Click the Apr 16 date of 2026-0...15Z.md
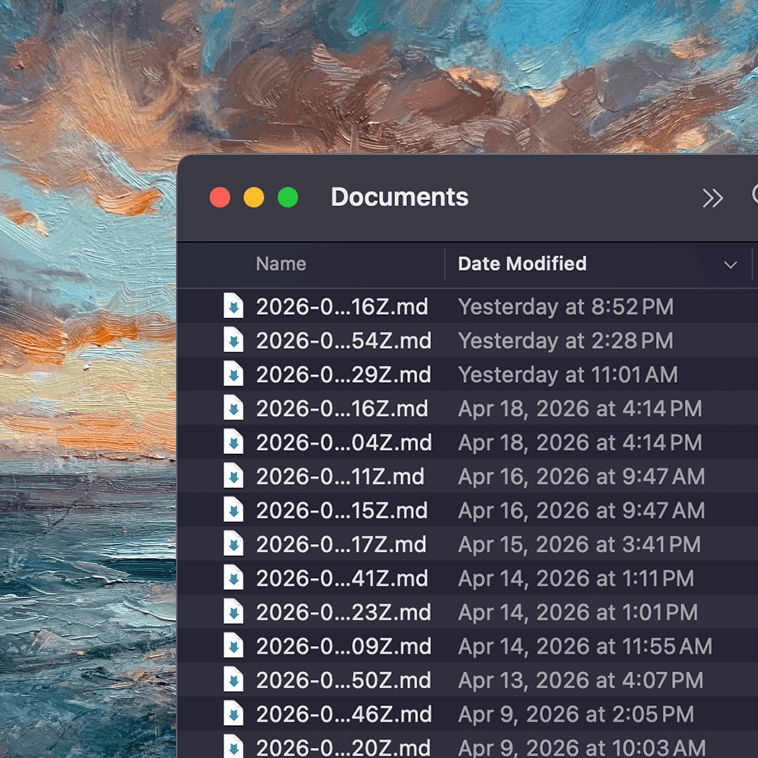The image size is (758, 758). coord(582,510)
